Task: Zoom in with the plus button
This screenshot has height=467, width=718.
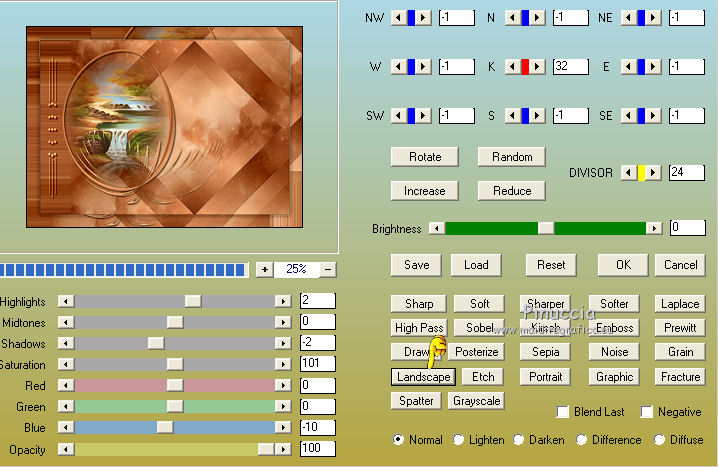Action: tap(265, 270)
